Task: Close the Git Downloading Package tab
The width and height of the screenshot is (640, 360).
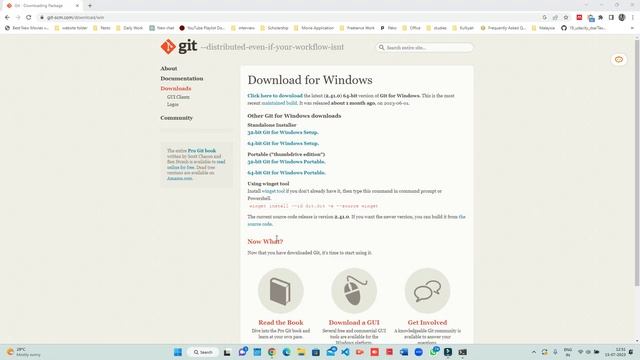Action: coord(78,6)
